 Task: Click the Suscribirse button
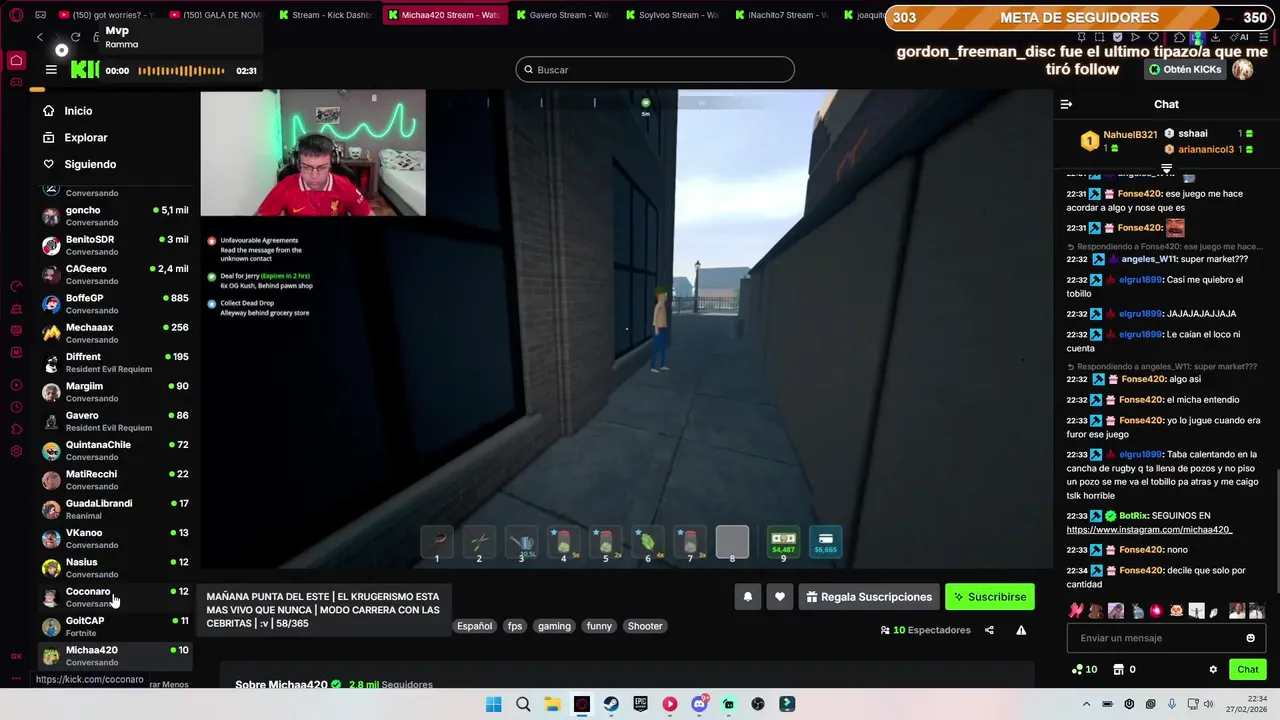tap(990, 597)
